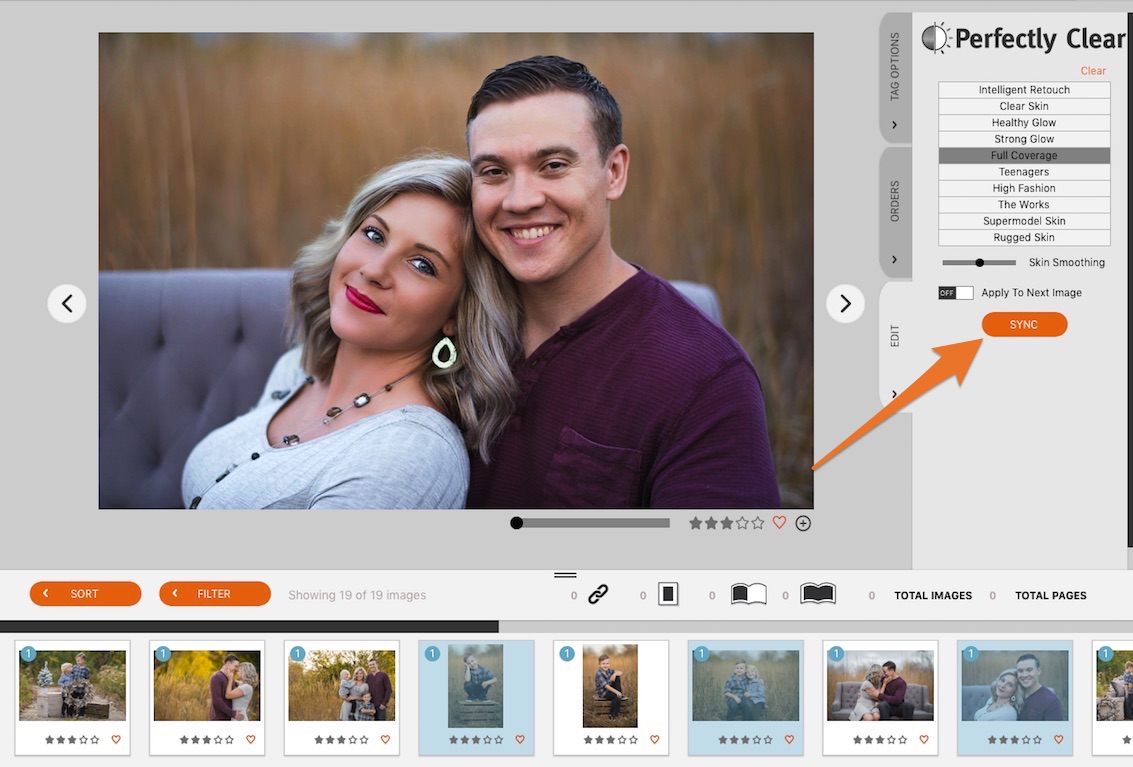Click the TOTAL PAGES label
This screenshot has width=1133, height=767.
(x=1051, y=596)
